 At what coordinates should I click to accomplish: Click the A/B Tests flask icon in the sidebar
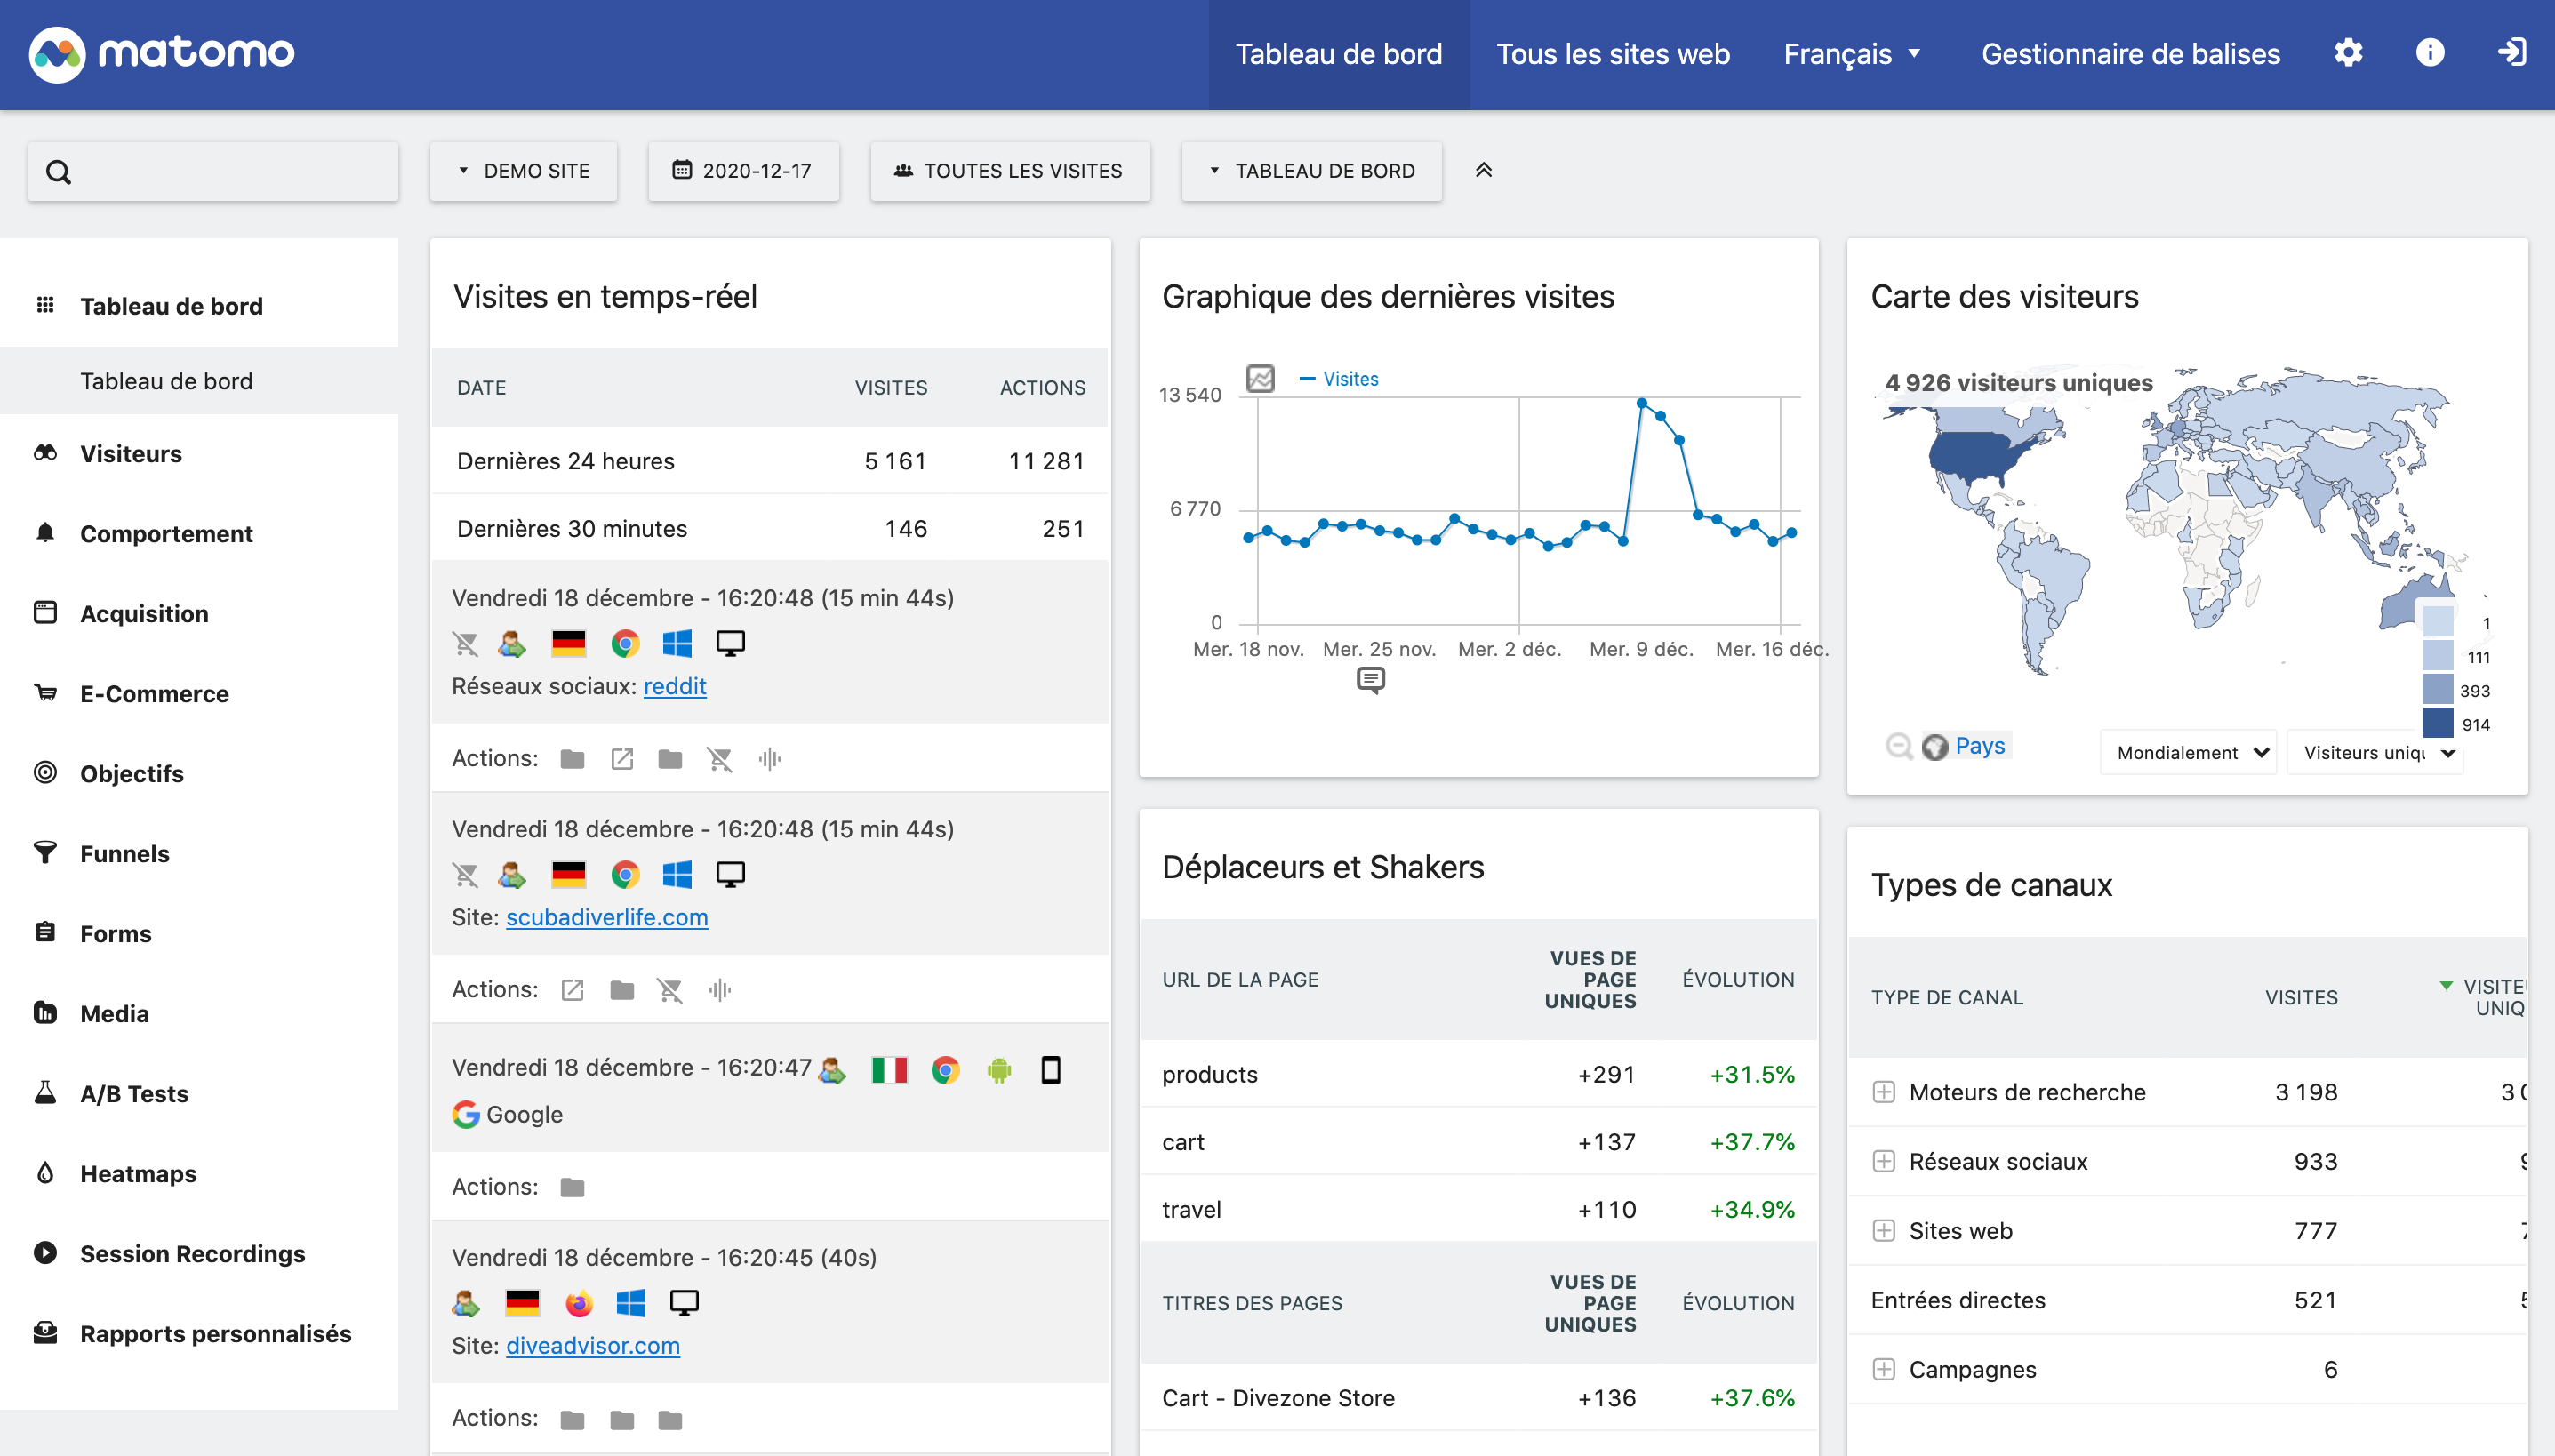click(x=45, y=1093)
